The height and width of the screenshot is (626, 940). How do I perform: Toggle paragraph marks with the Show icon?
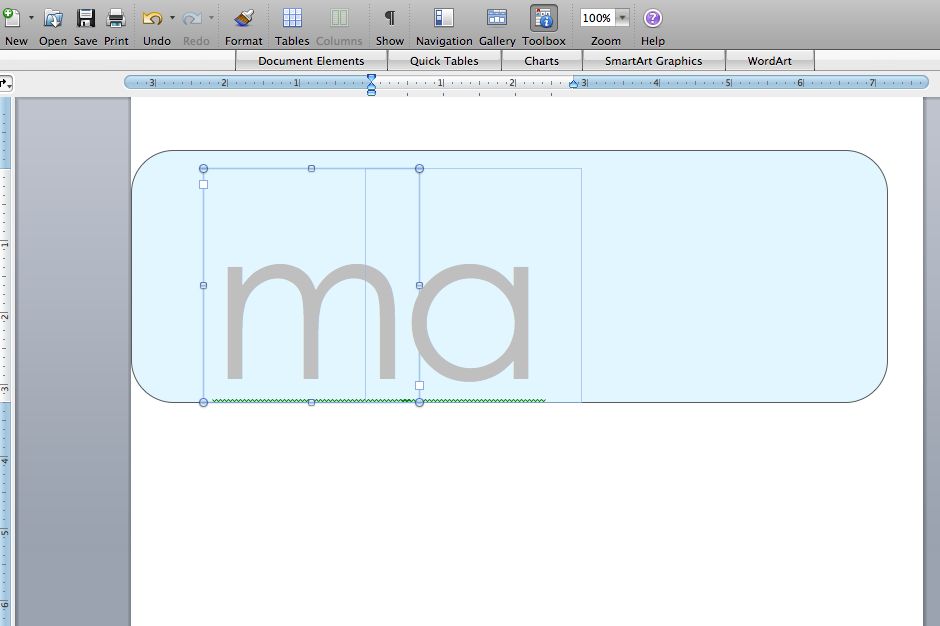click(x=389, y=18)
